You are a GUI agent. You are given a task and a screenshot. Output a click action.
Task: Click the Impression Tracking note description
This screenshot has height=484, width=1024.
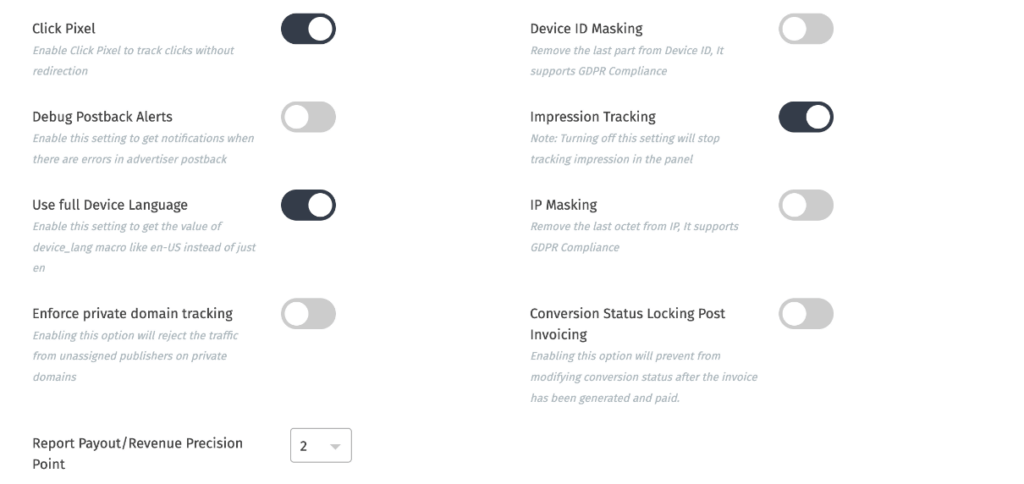[x=624, y=148]
